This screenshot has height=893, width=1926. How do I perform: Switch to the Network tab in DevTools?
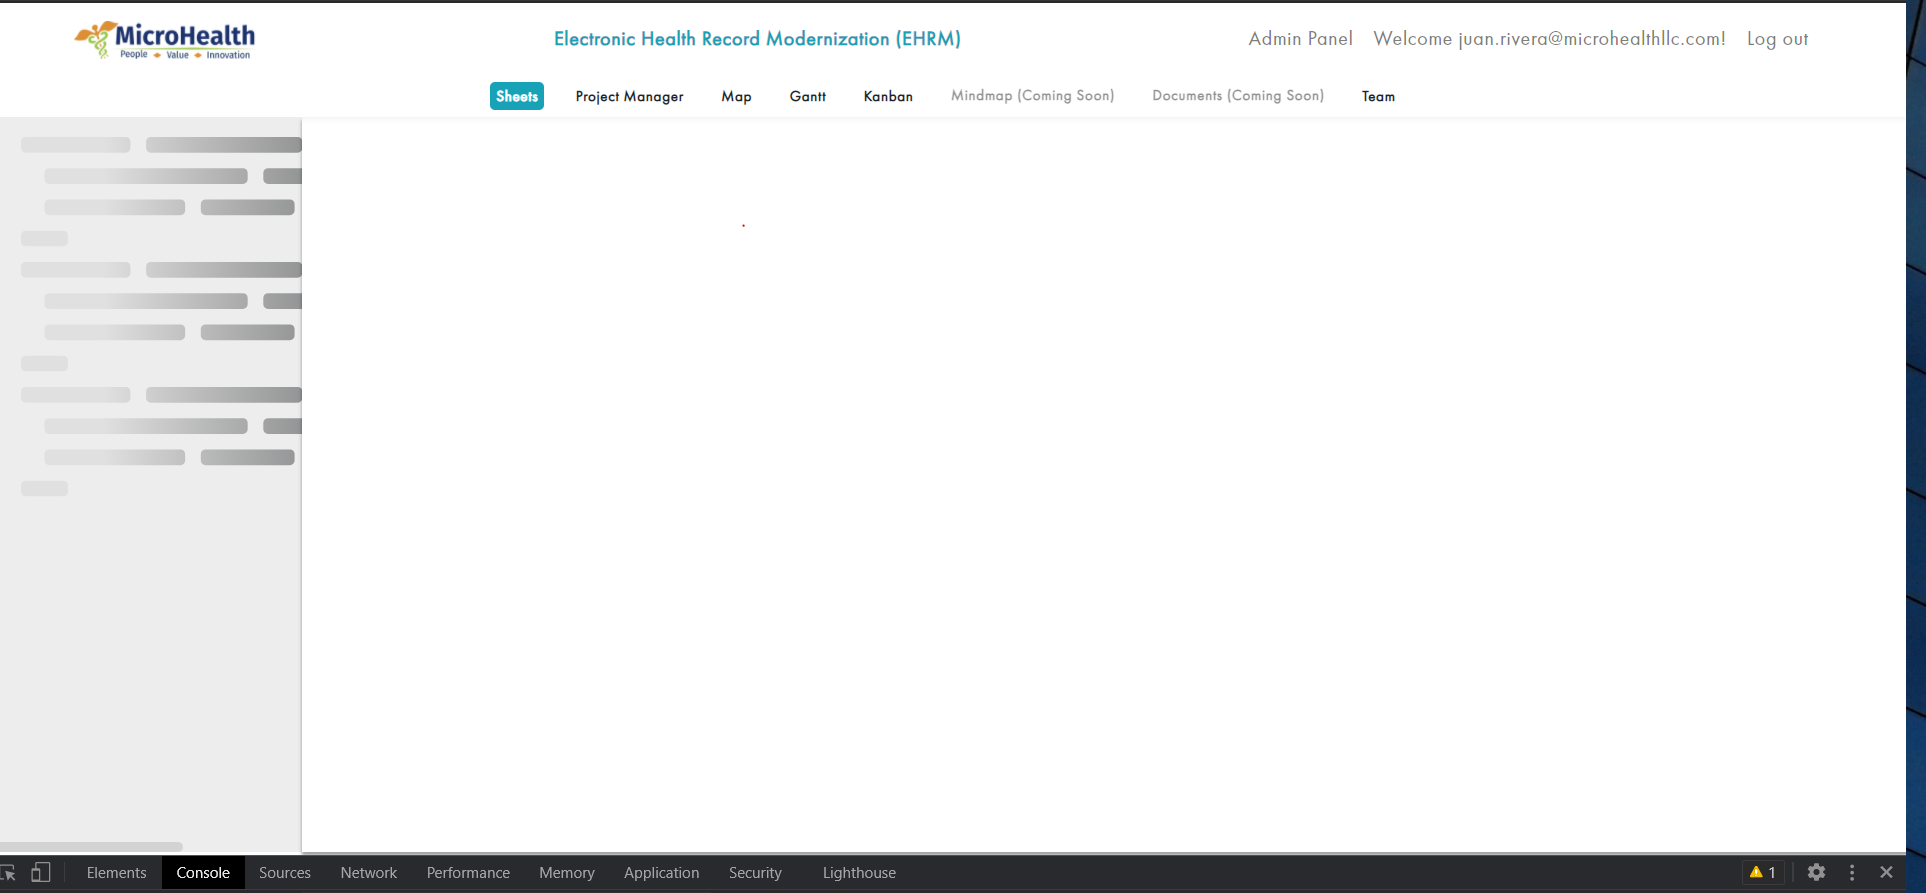coord(369,873)
